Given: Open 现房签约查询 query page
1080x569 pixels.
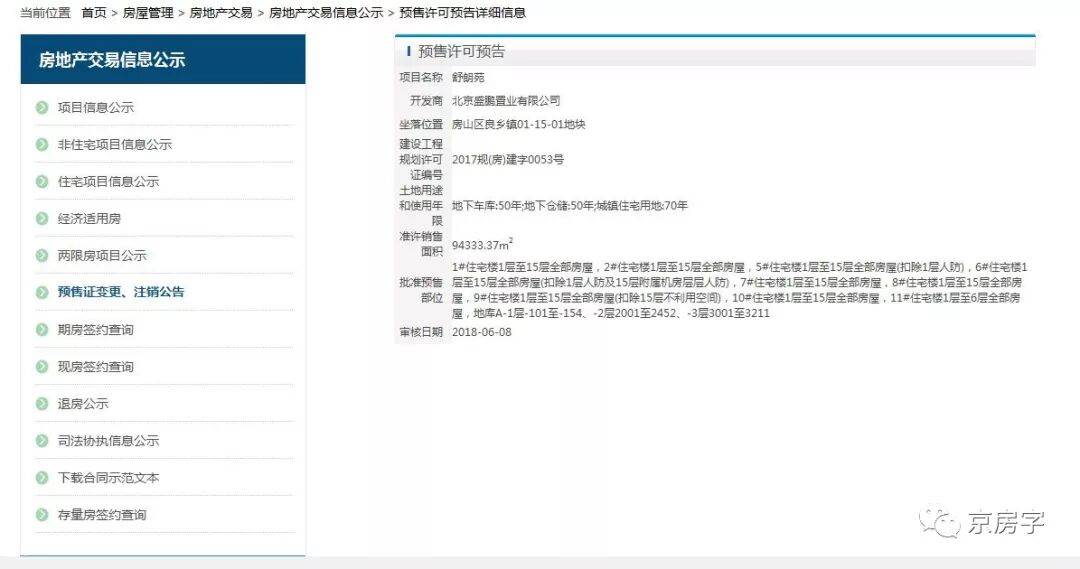Looking at the screenshot, I should pos(96,367).
